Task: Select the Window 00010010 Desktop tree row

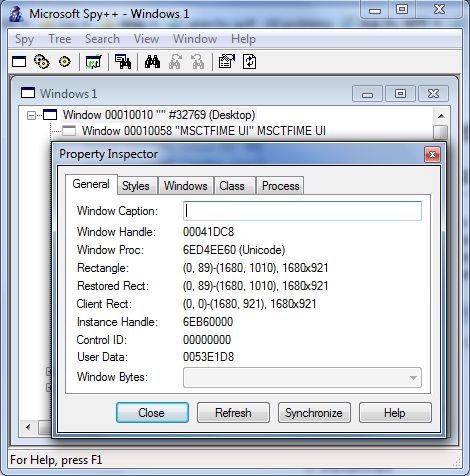Action: pyautogui.click(x=159, y=115)
